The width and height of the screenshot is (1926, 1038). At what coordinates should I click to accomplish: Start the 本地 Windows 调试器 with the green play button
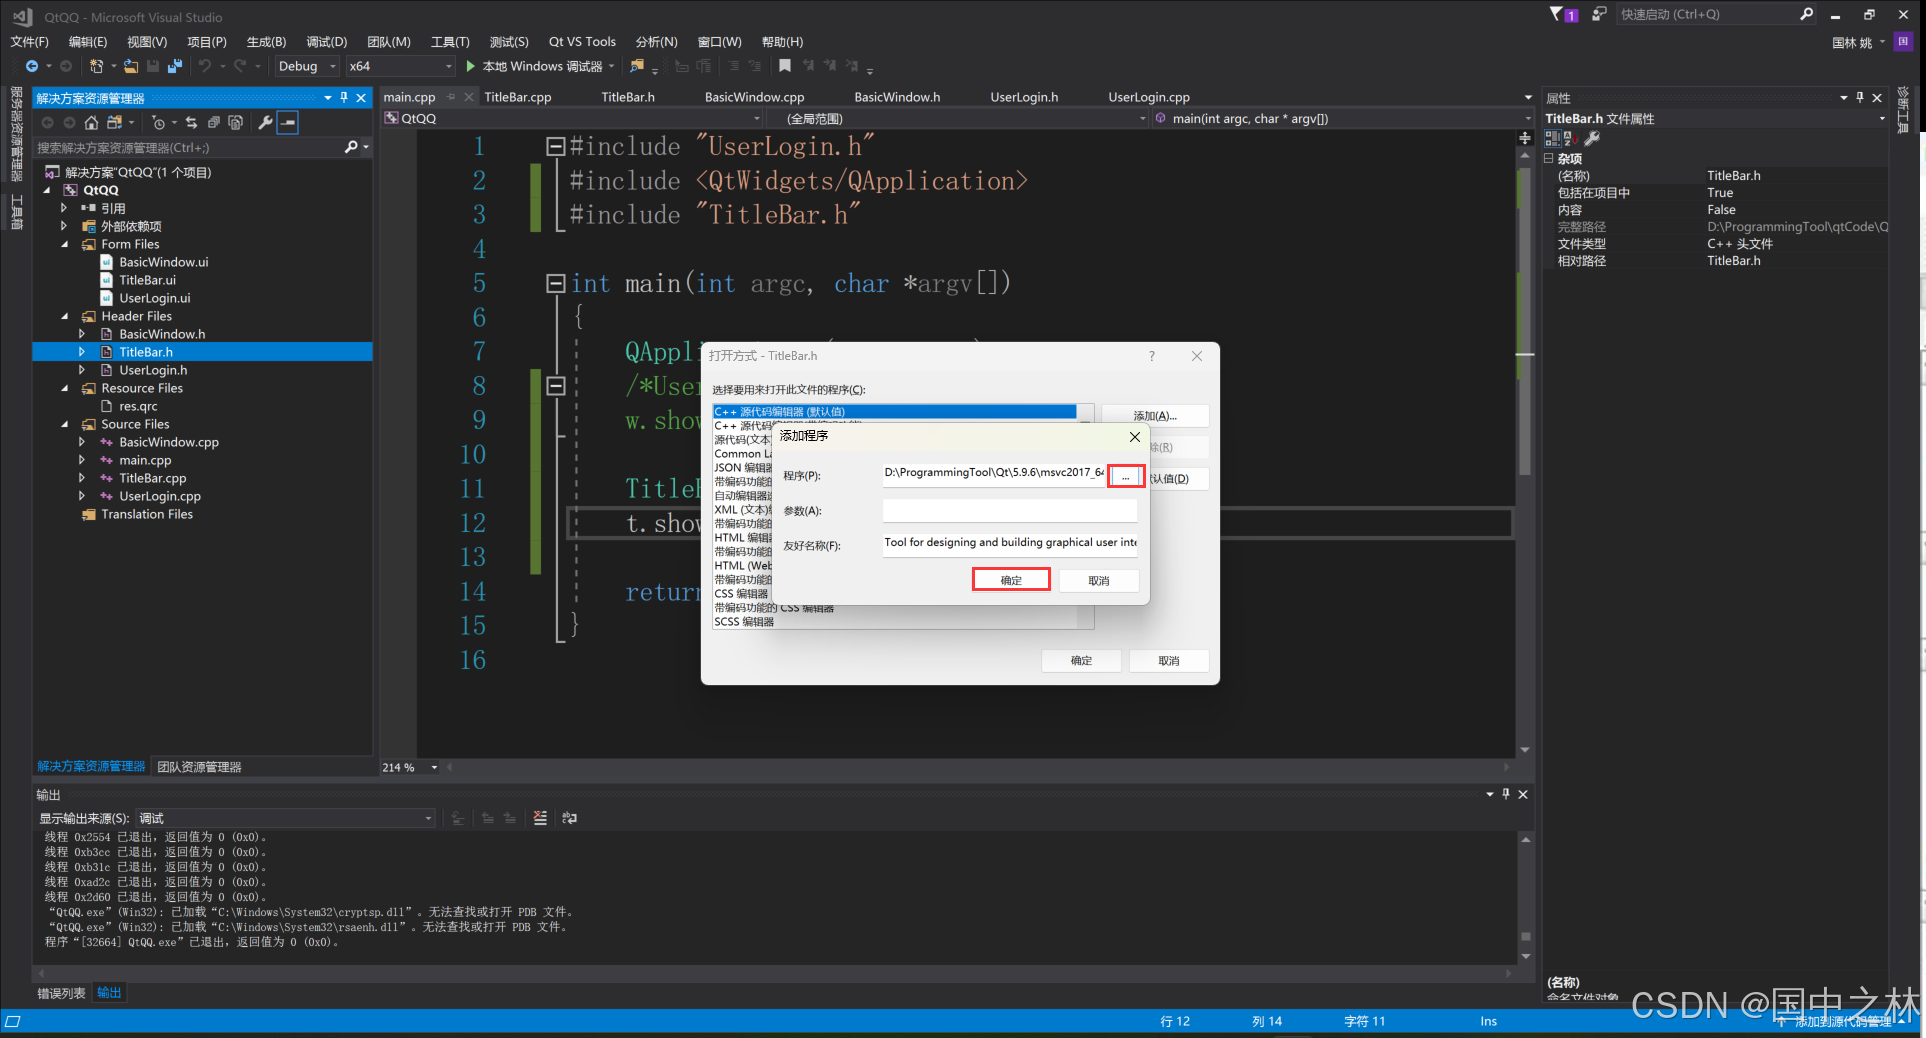pyautogui.click(x=471, y=66)
